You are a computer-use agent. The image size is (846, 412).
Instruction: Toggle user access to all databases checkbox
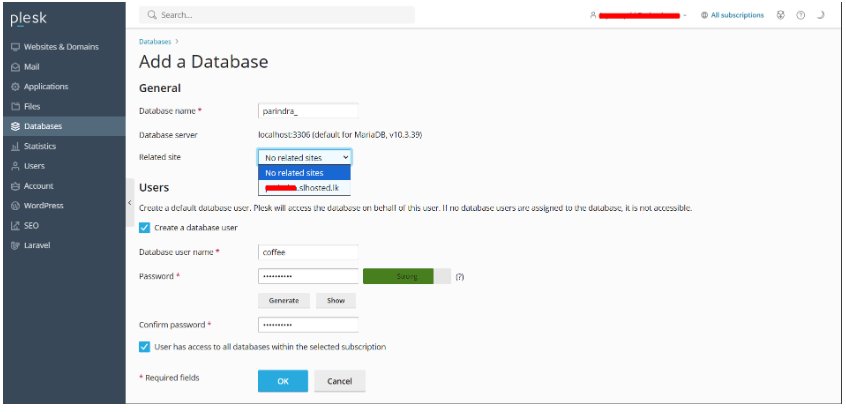coord(145,347)
